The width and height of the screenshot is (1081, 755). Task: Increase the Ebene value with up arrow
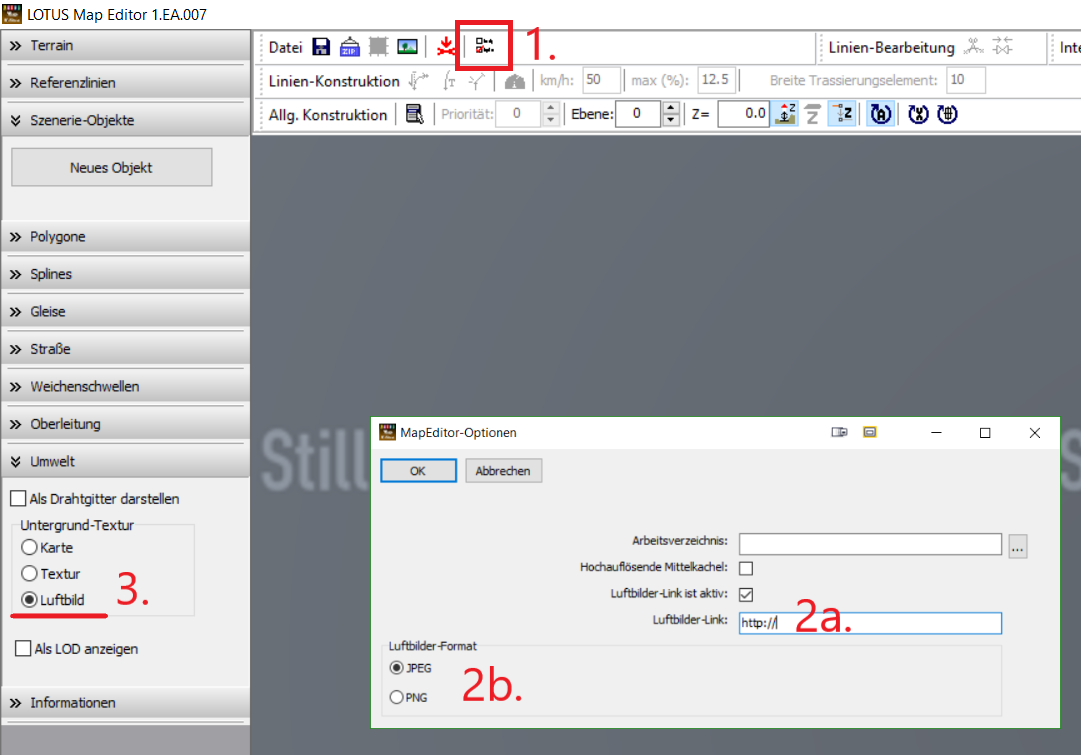(x=671, y=108)
